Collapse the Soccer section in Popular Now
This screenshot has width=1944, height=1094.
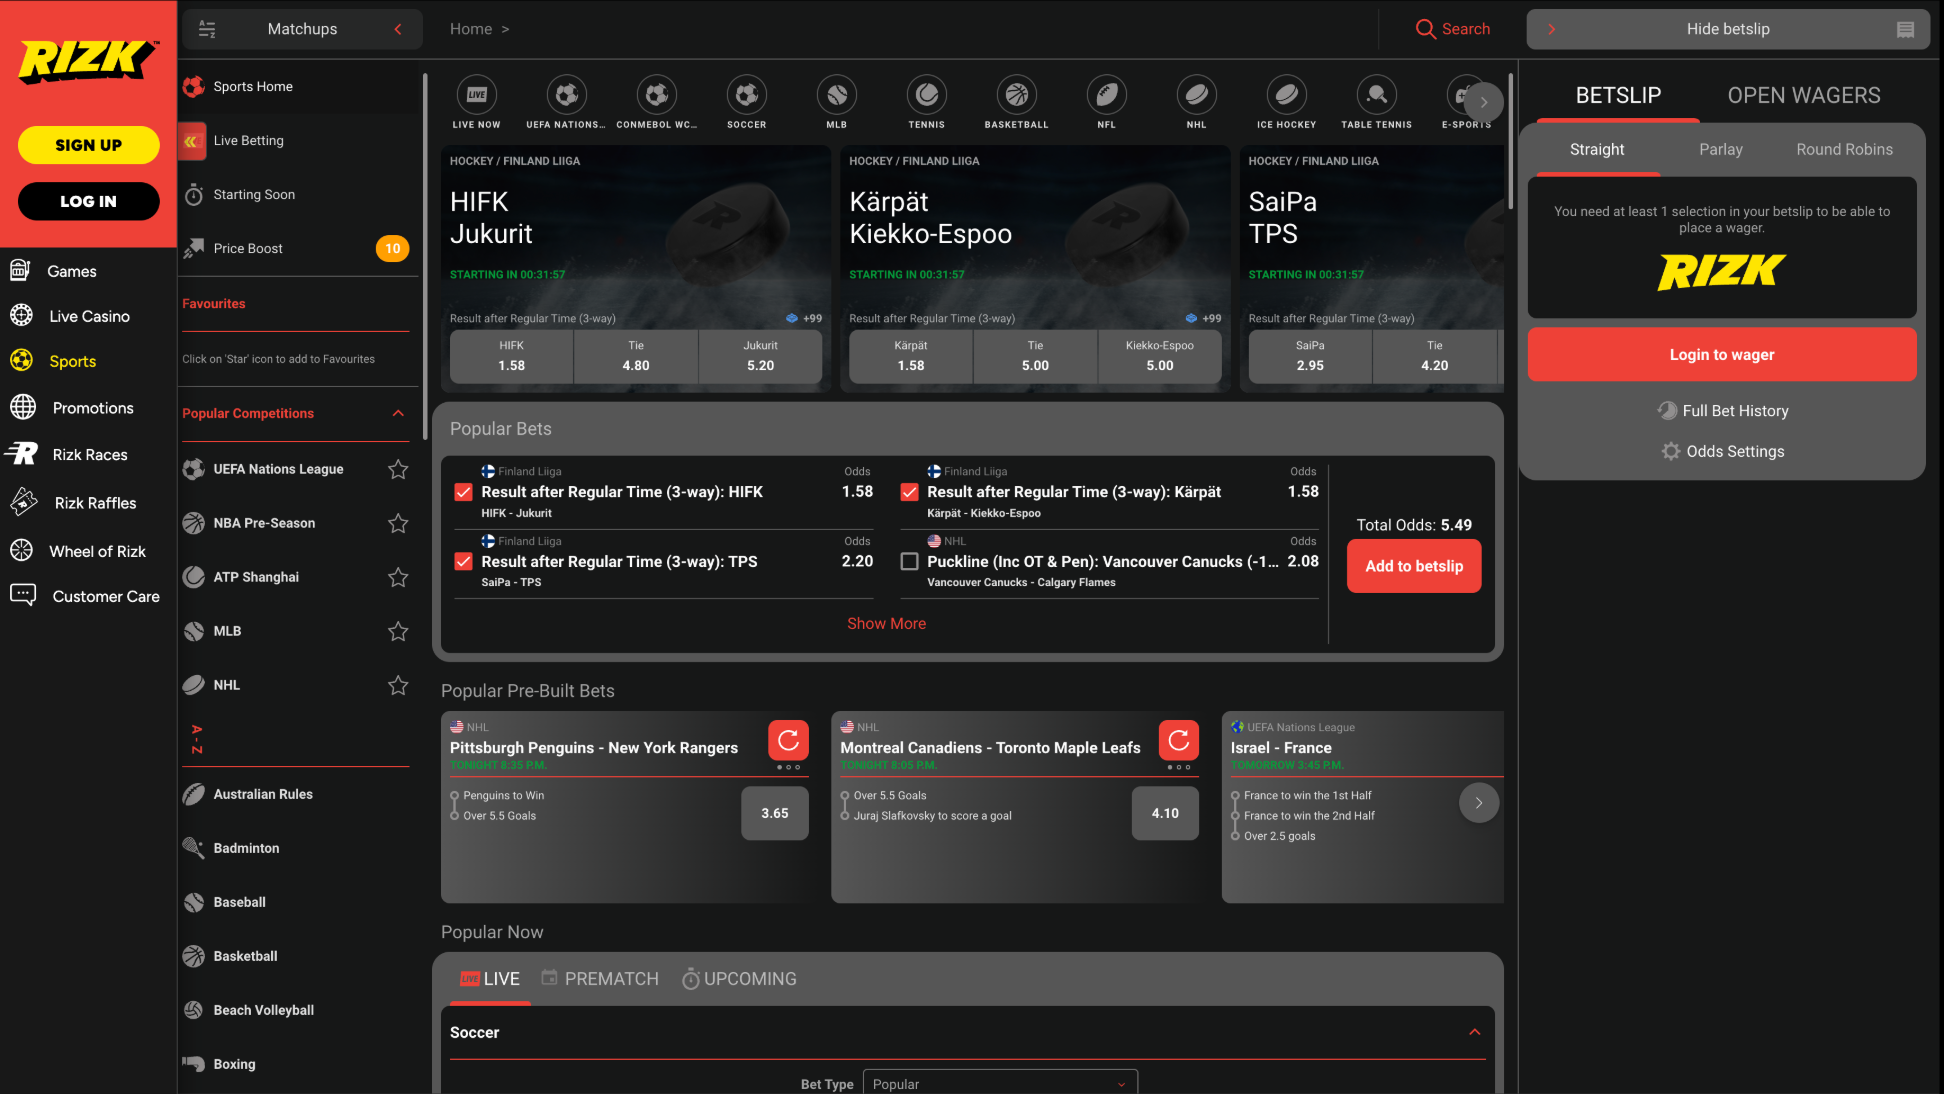[1474, 1032]
